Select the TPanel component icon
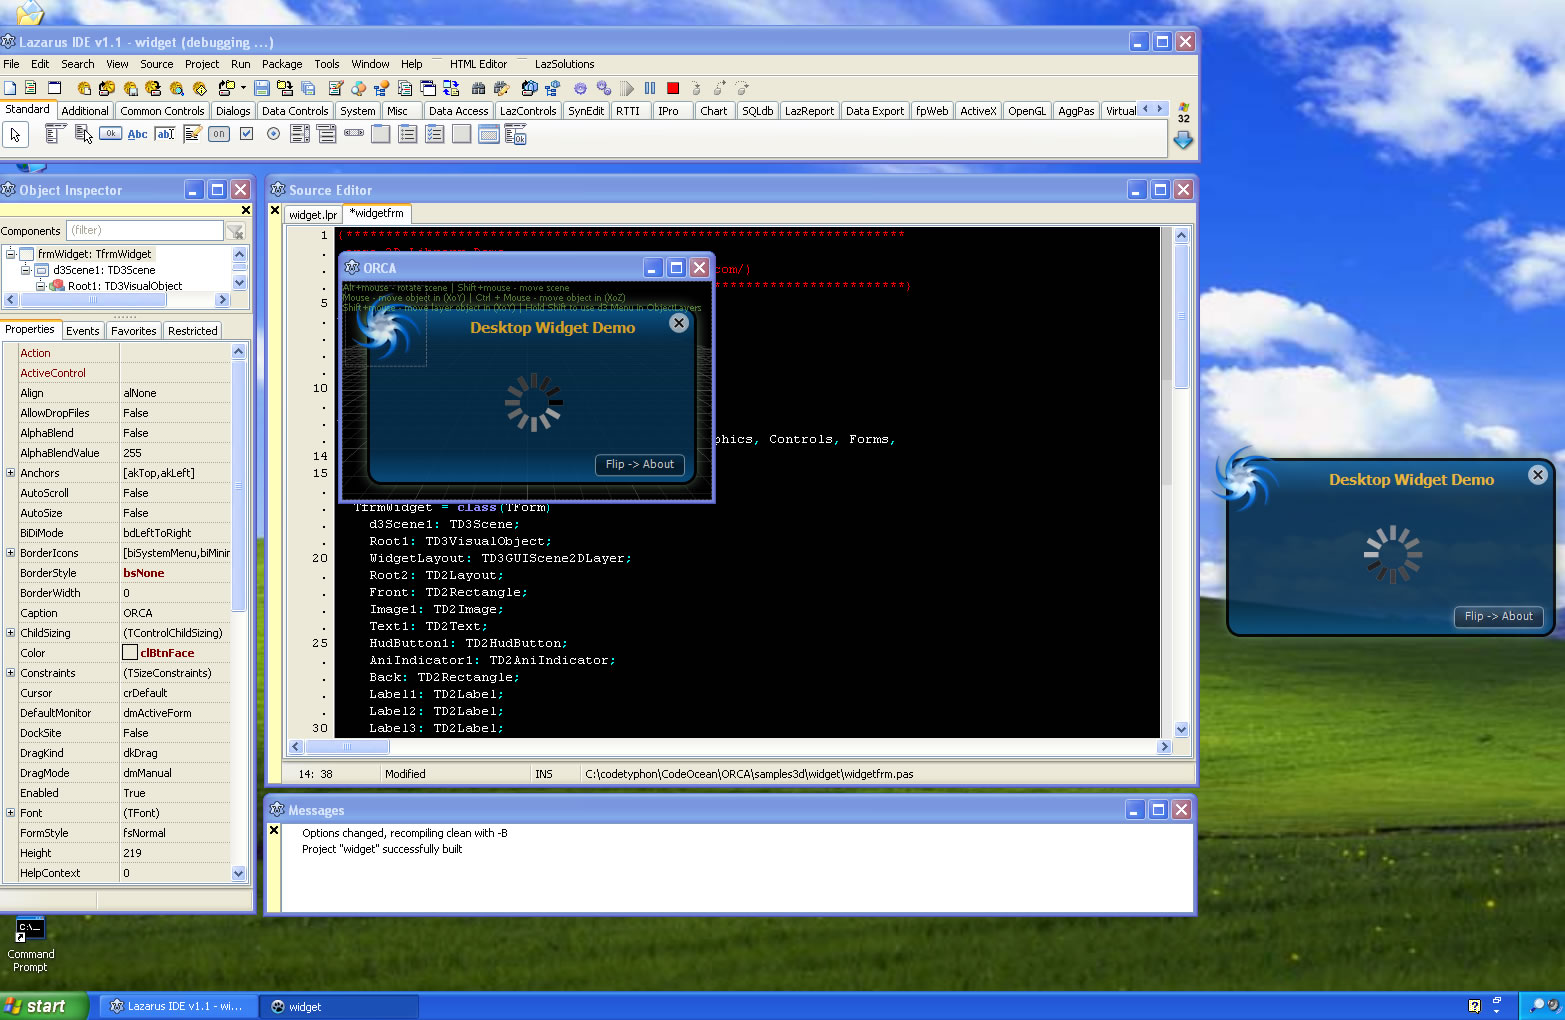Screen dimensions: 1565x1020 pyautogui.click(x=462, y=134)
